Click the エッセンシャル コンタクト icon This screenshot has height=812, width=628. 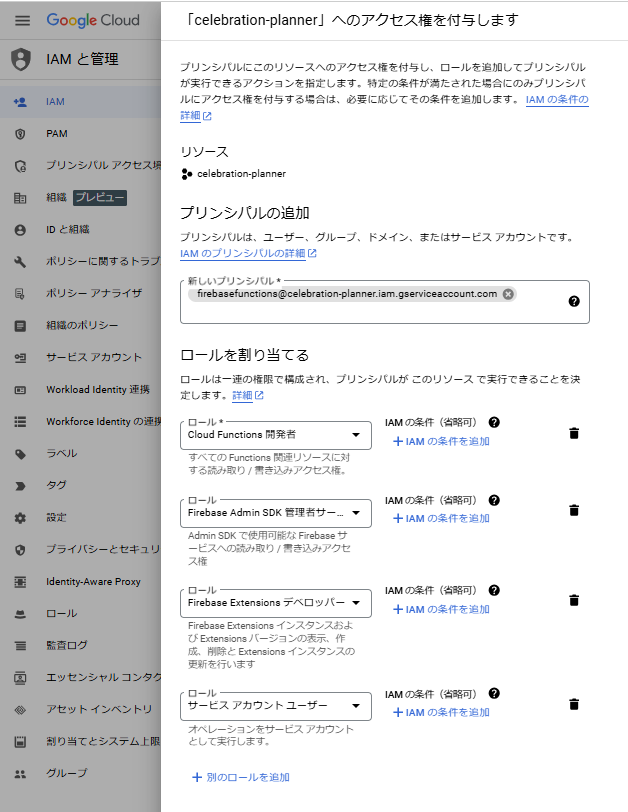point(20,678)
